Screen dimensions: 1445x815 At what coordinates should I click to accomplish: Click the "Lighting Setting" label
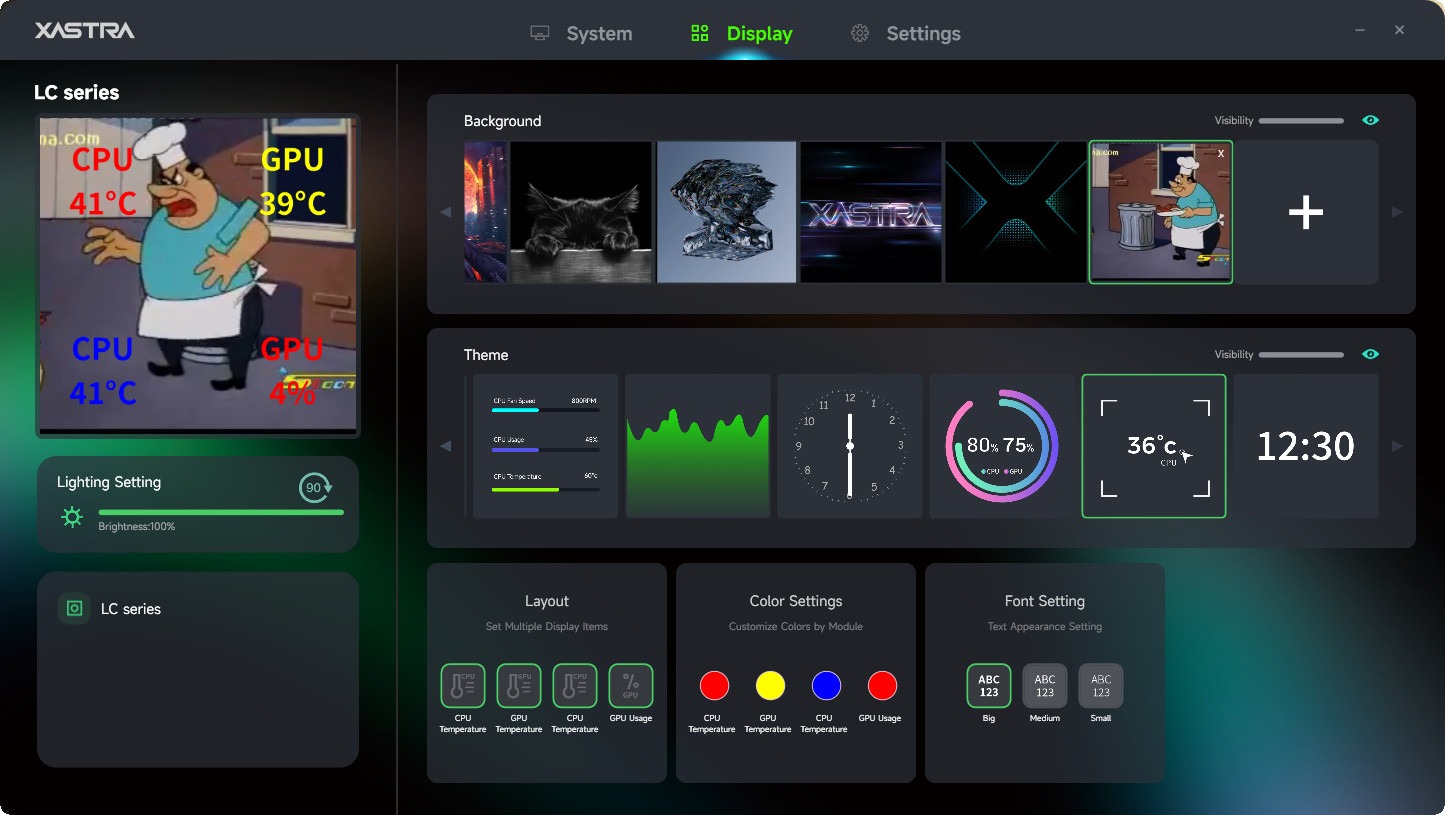coord(109,482)
